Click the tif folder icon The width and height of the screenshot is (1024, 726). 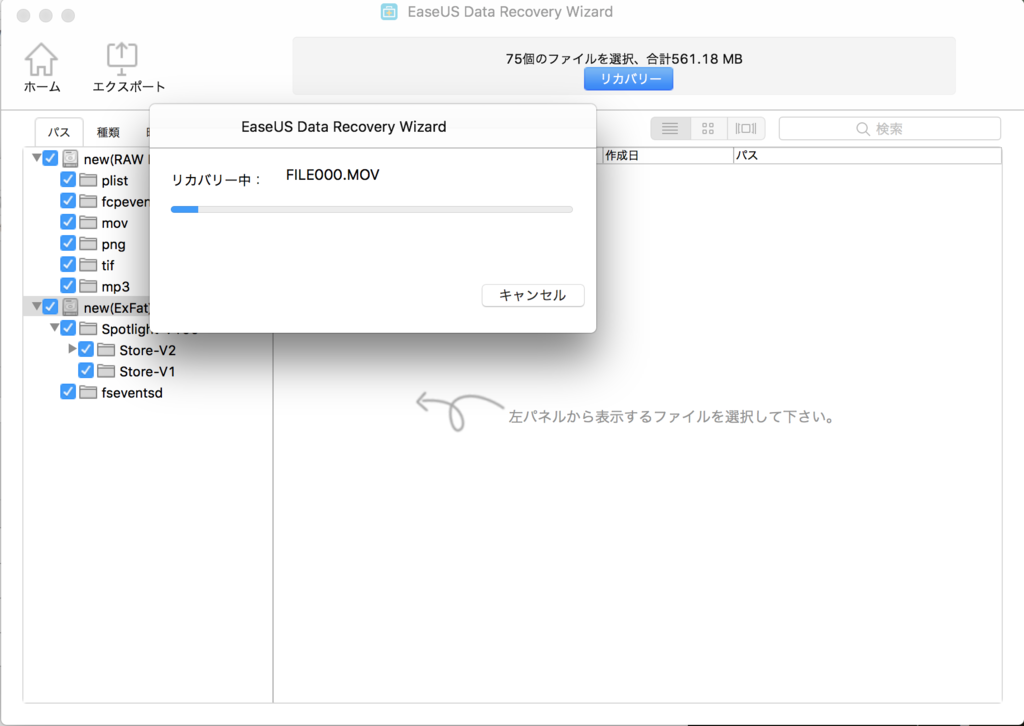(x=88, y=264)
